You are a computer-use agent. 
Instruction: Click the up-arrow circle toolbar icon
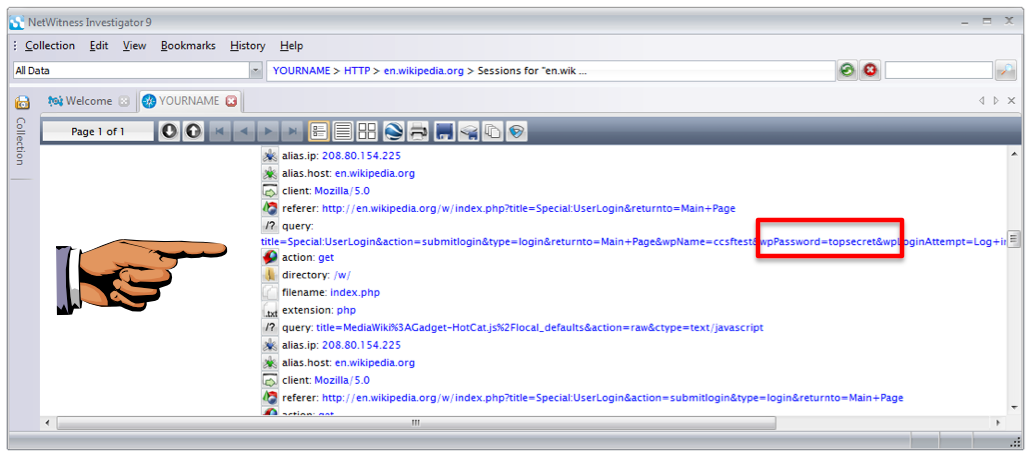click(x=192, y=132)
